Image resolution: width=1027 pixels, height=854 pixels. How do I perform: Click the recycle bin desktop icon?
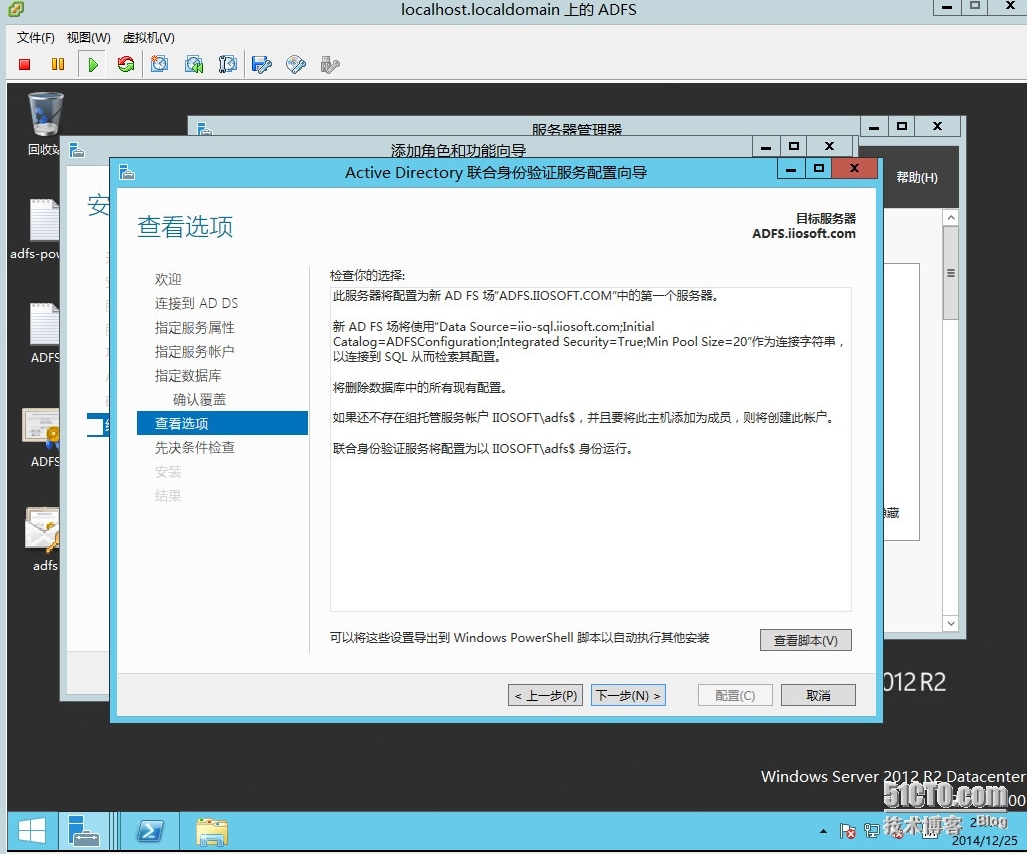pyautogui.click(x=45, y=123)
